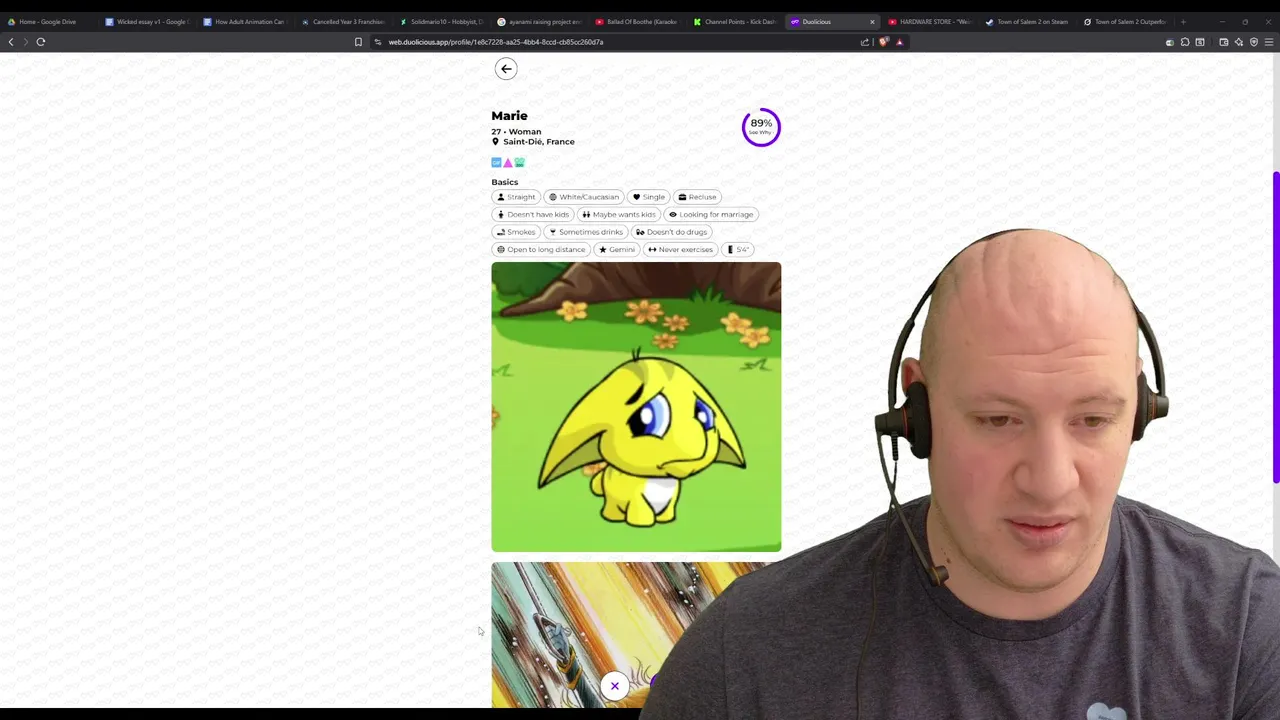This screenshot has height=720, width=1280.
Task: Click the Recluse chip
Action: [698, 197]
